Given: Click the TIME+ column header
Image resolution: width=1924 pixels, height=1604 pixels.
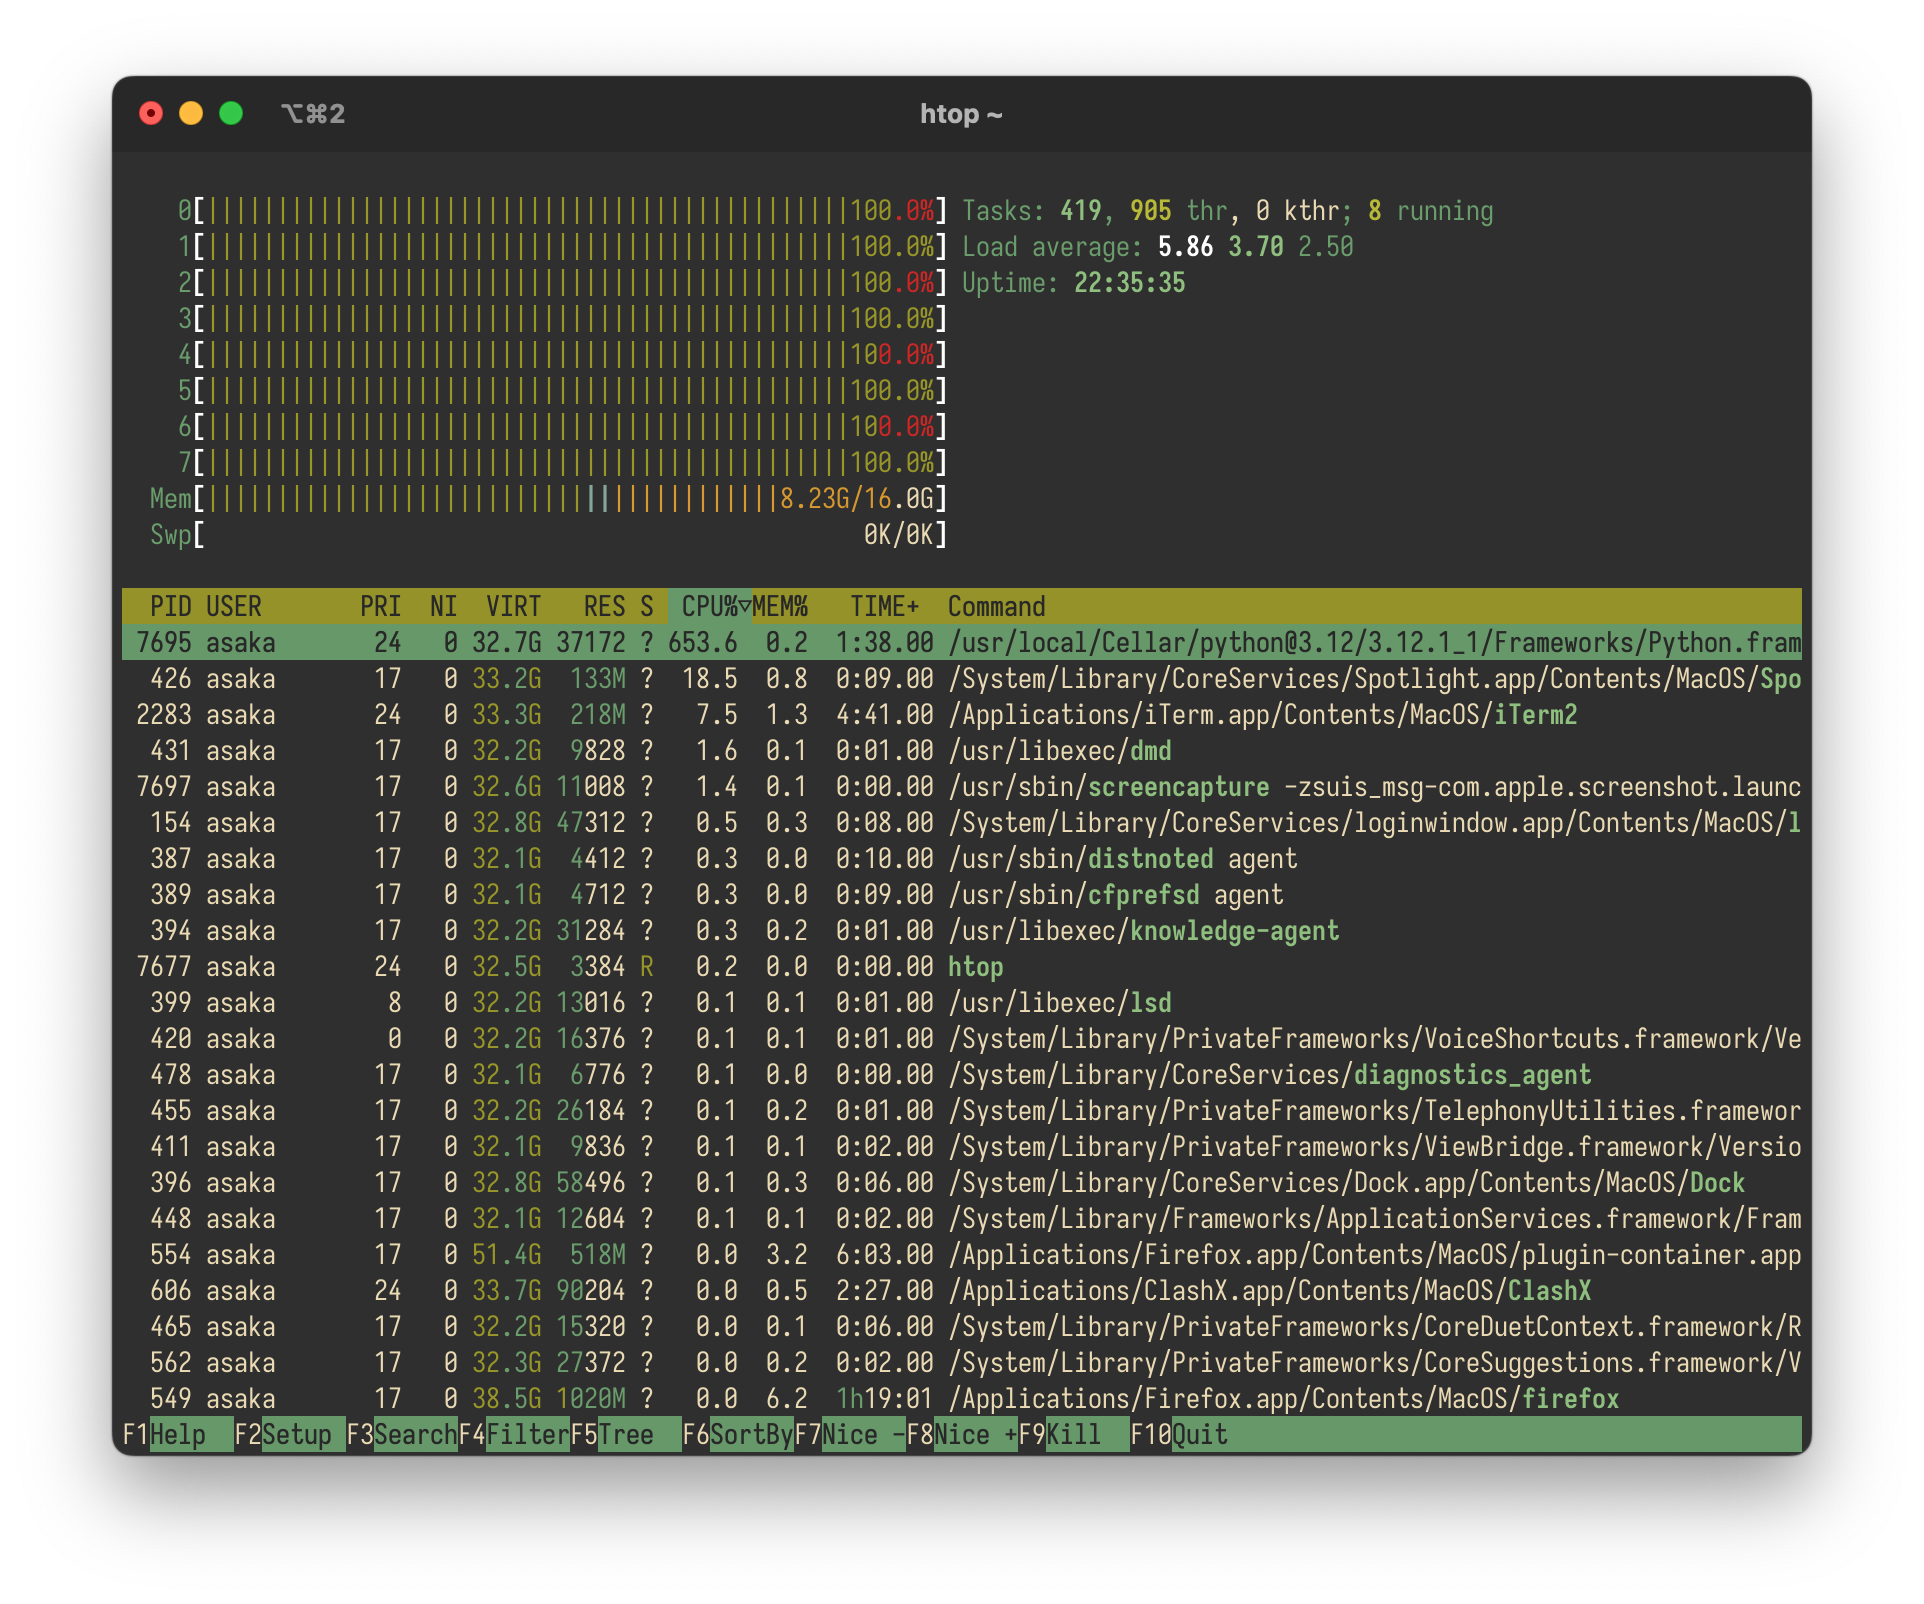Looking at the screenshot, I should (x=884, y=607).
